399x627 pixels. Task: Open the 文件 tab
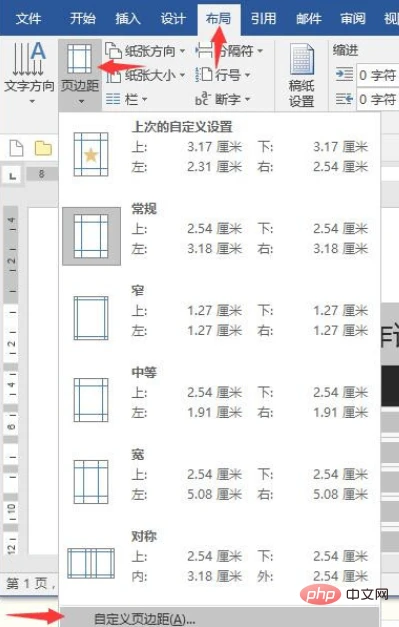pyautogui.click(x=28, y=18)
